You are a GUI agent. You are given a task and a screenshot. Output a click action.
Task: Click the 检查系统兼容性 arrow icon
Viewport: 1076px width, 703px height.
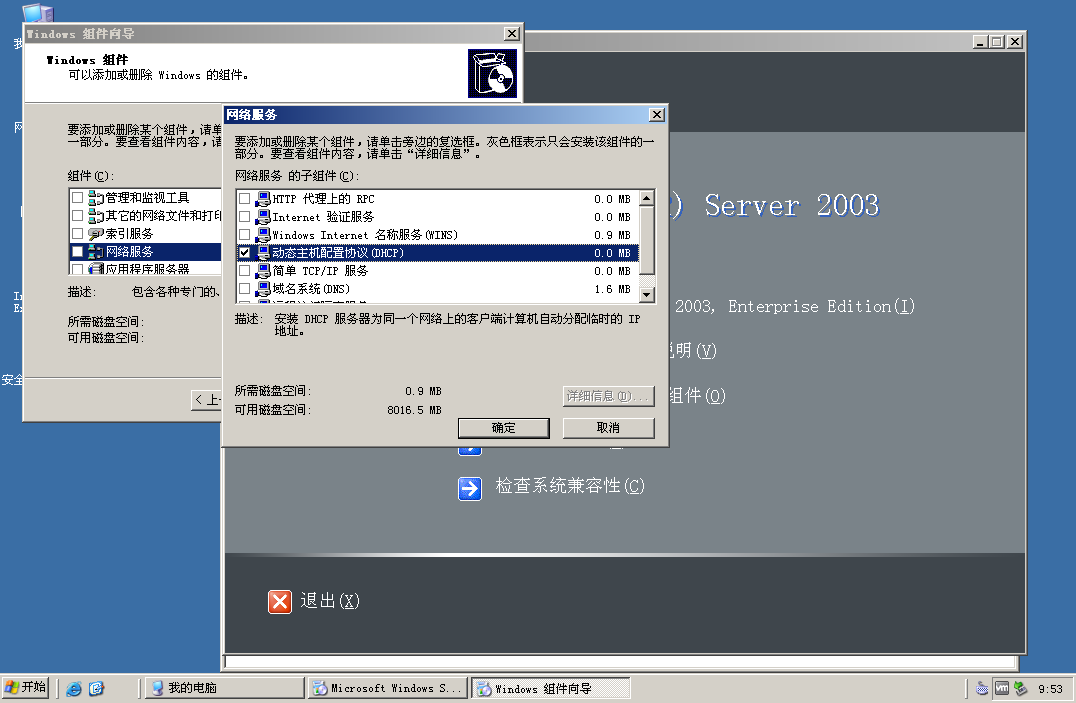[x=470, y=489]
